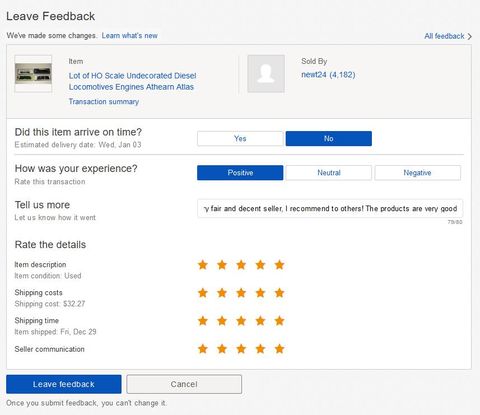Open the seller's profile avatar
This screenshot has height=415, width=480.
[x=266, y=74]
